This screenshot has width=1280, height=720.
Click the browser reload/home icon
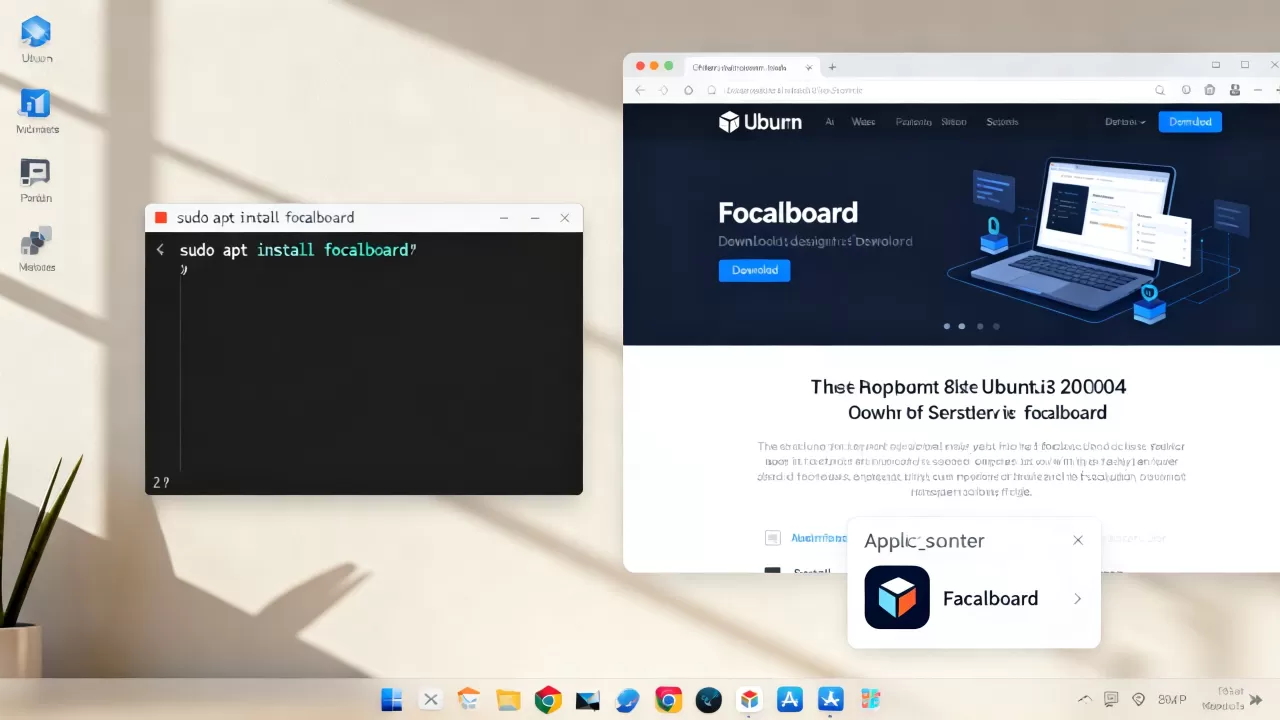pyautogui.click(x=688, y=90)
